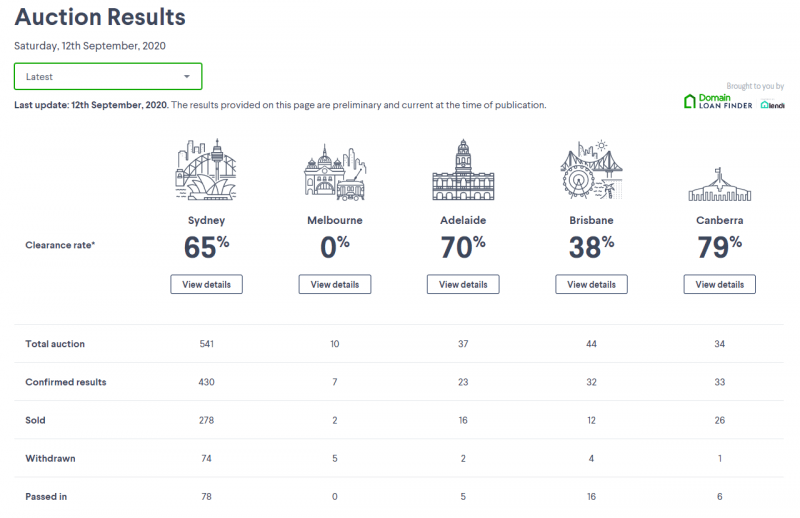
Task: View details for Canberra
Action: [x=719, y=284]
